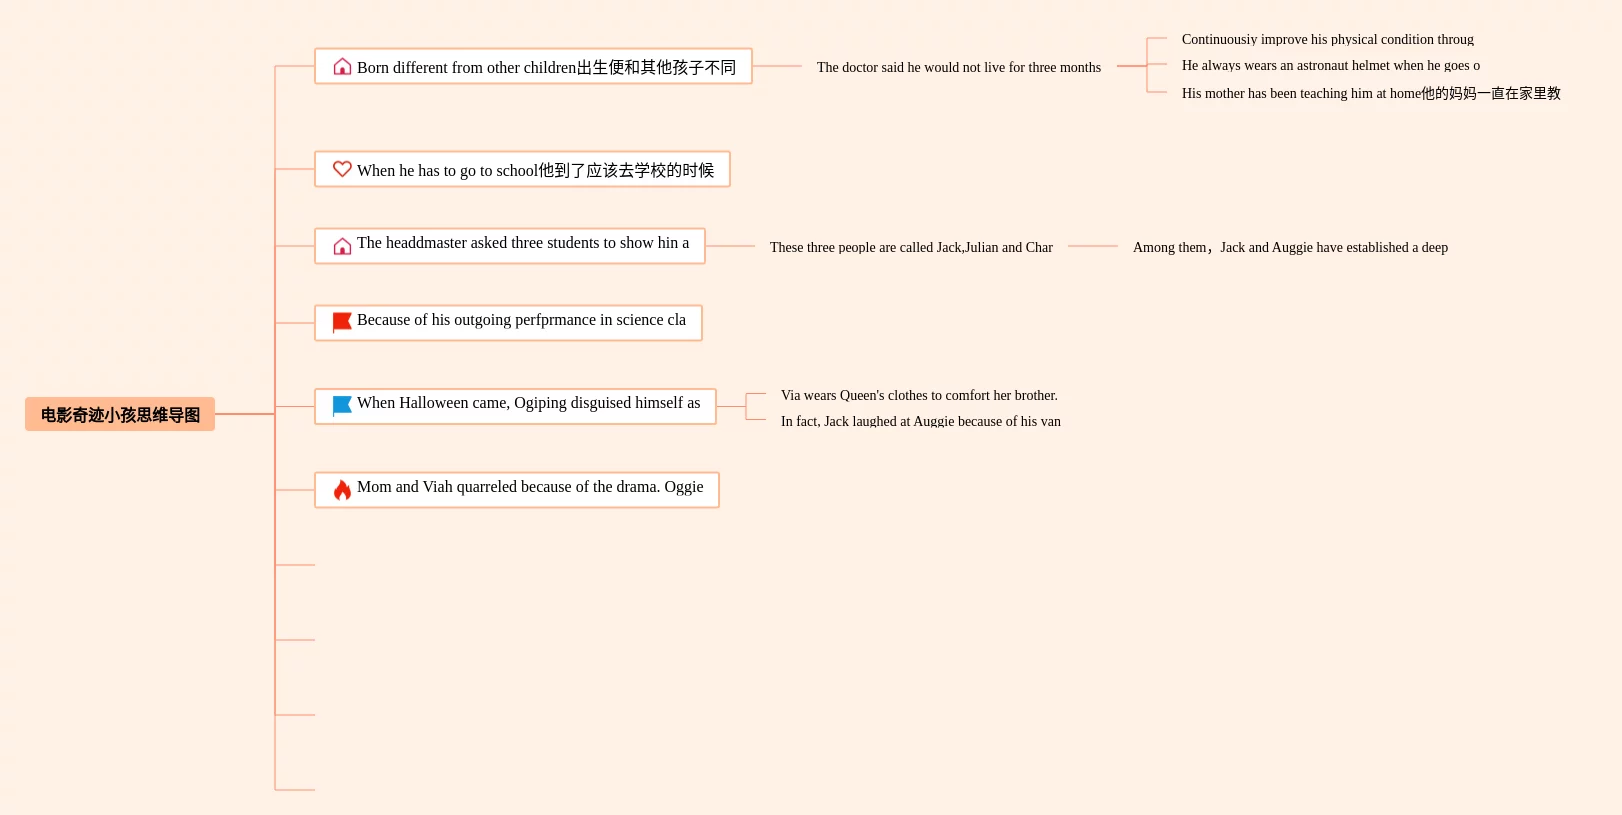The height and width of the screenshot is (815, 1622).
Task: Select 'The headdmaster asked three students' node
Action: point(510,246)
